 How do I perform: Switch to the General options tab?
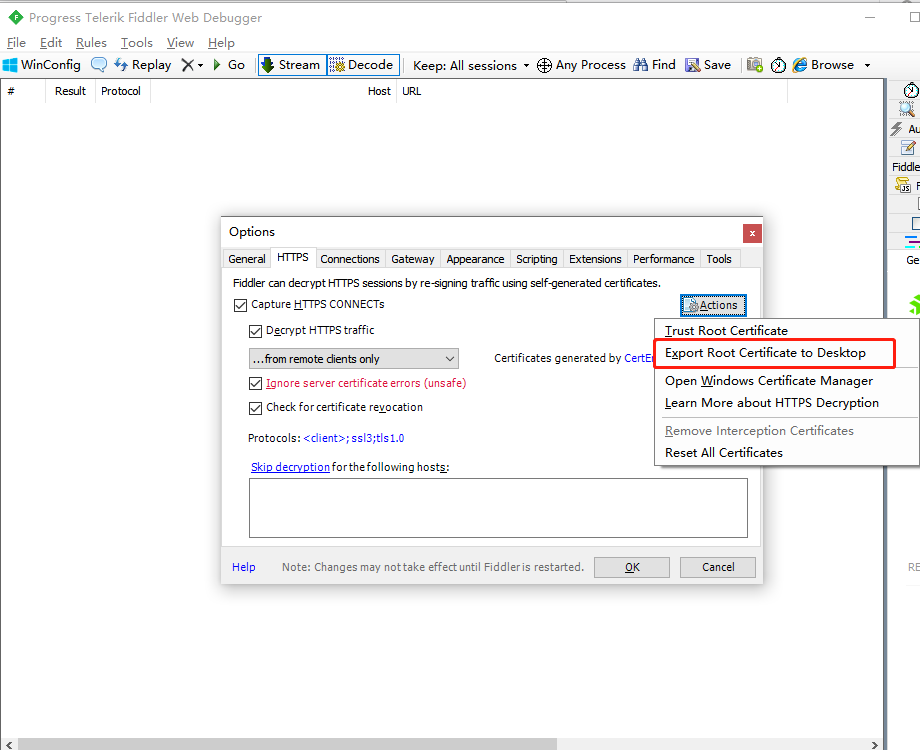[x=247, y=259]
